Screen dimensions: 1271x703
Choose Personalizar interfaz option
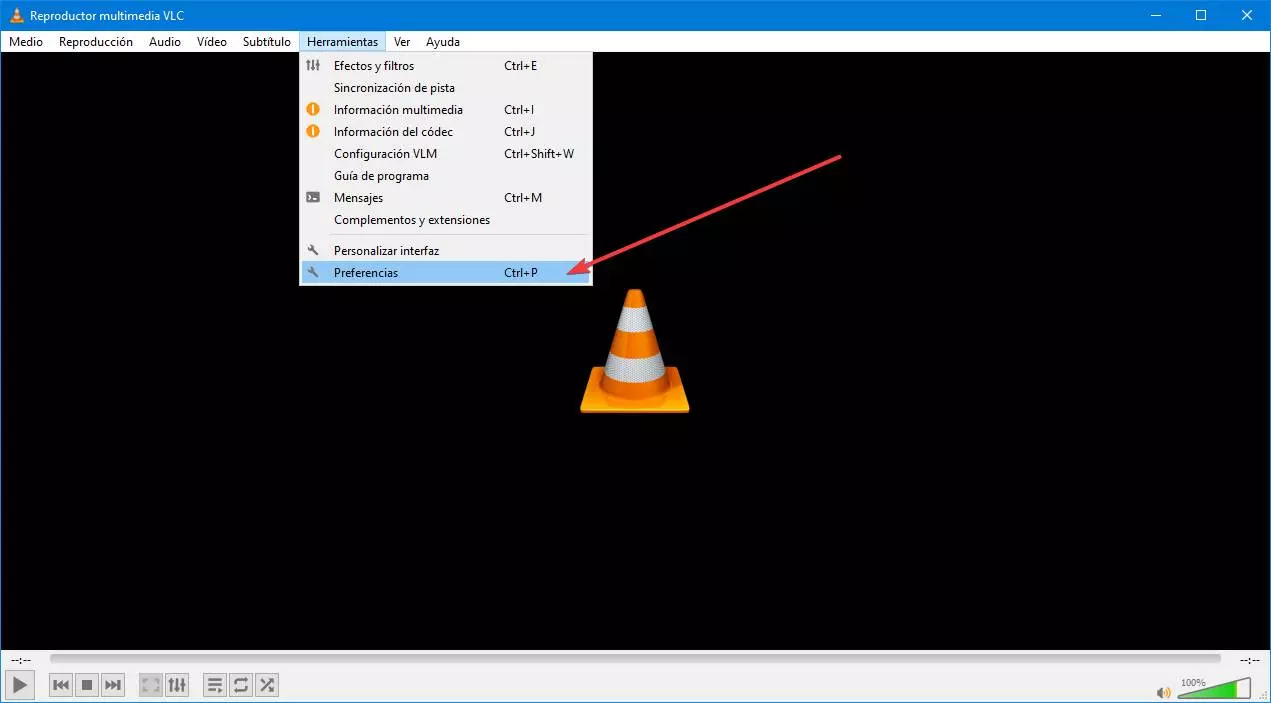point(386,251)
